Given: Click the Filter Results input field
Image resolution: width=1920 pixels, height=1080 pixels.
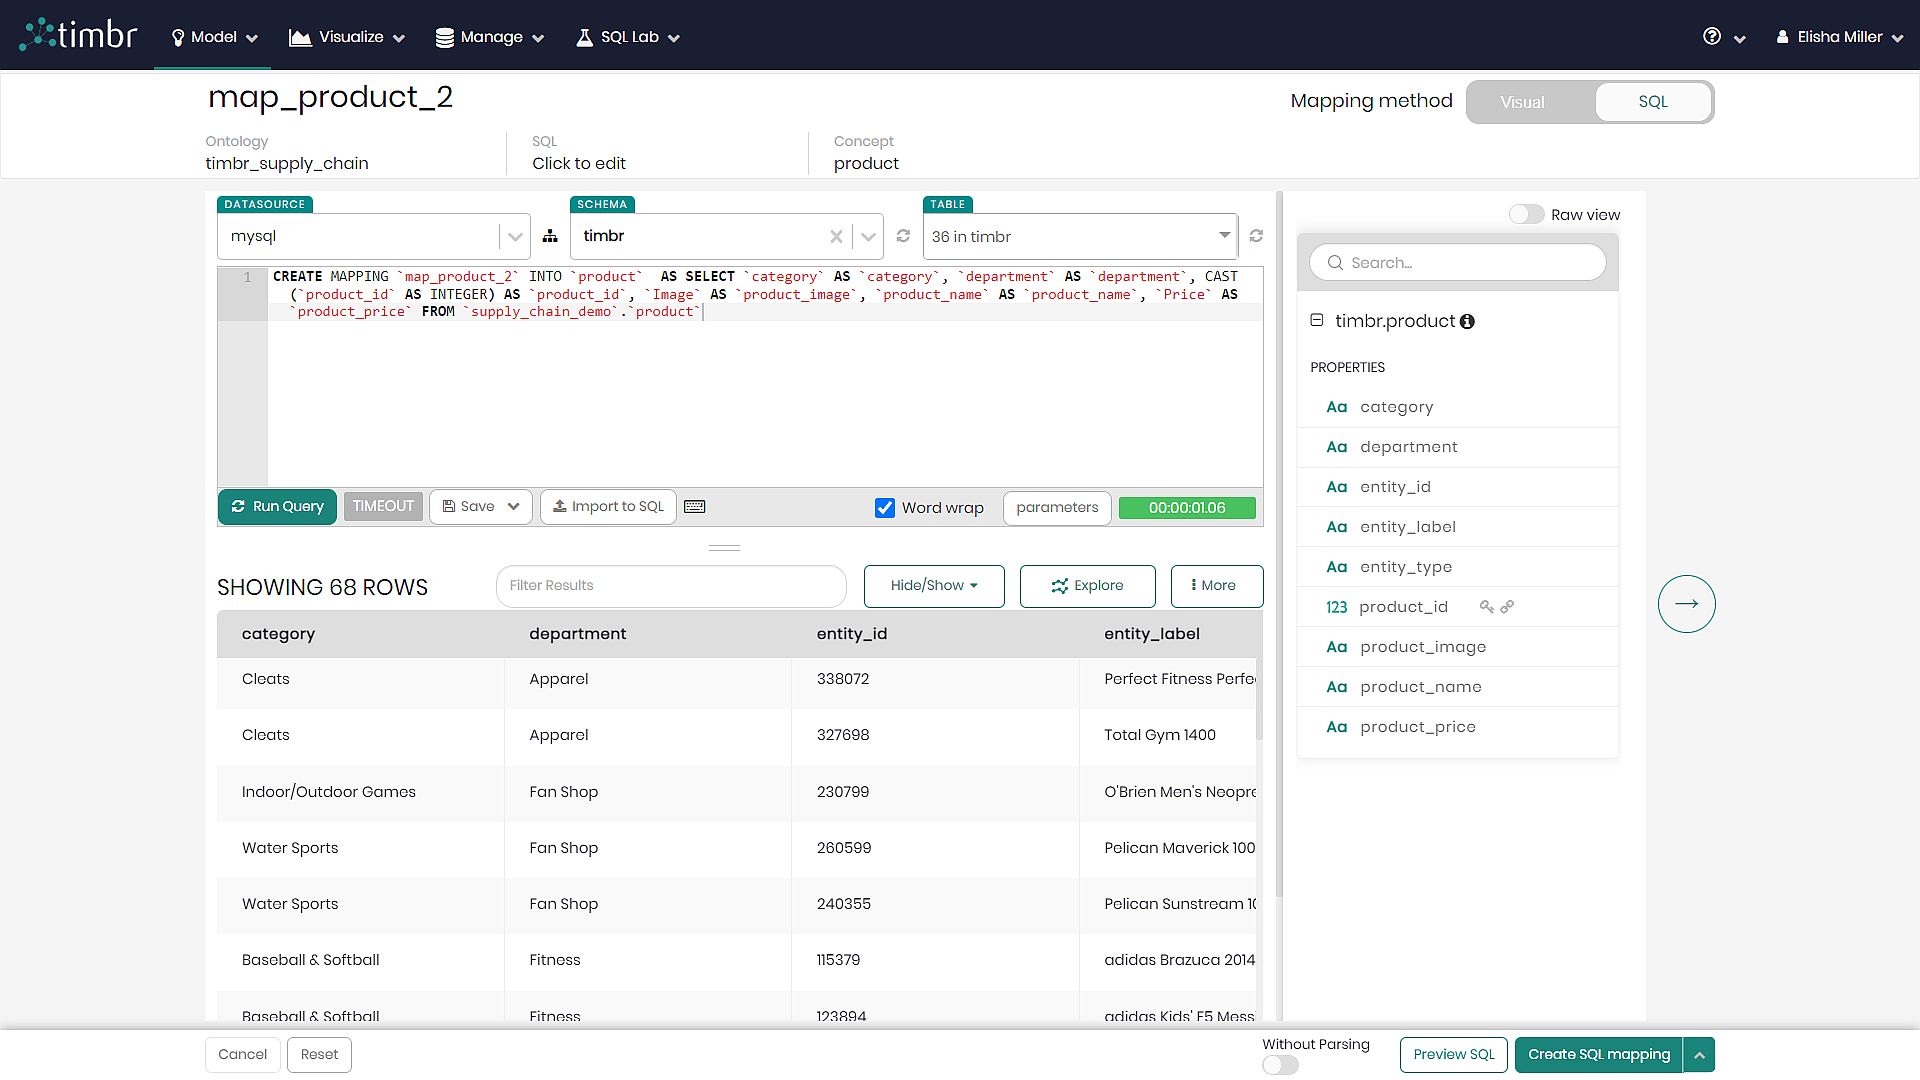Looking at the screenshot, I should (670, 586).
